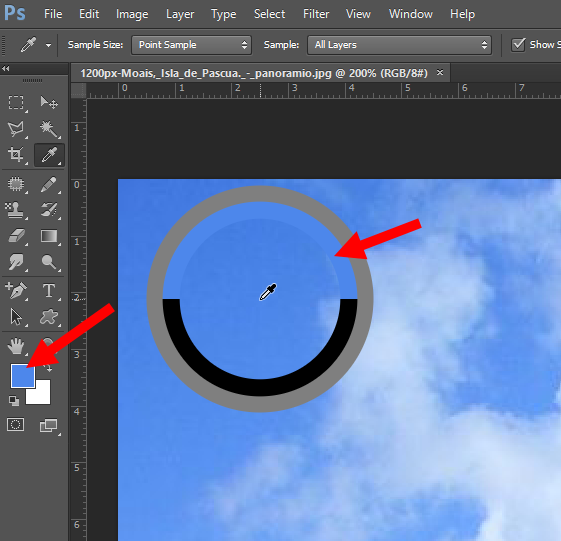This screenshot has height=541, width=561.
Task: Toggle the Show Sampling Ring checkbox
Action: coord(518,45)
